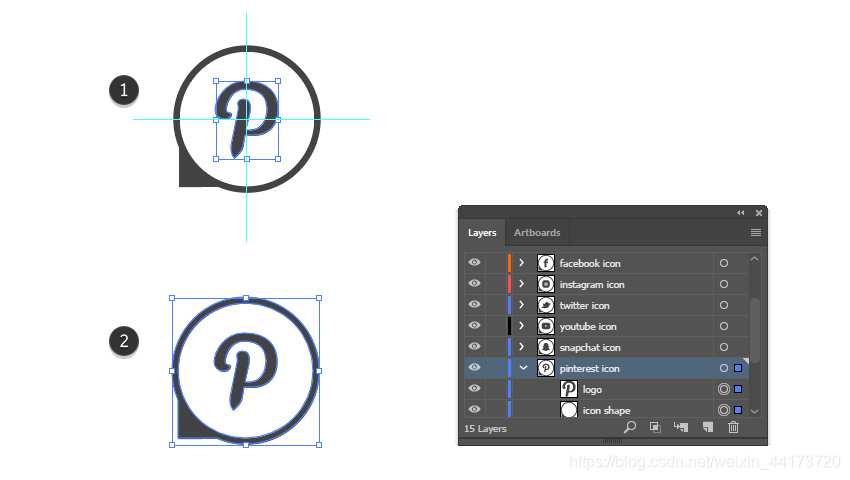The height and width of the screenshot is (480, 850).
Task: Click the snapchat icon layer thumbnail
Action: click(546, 347)
